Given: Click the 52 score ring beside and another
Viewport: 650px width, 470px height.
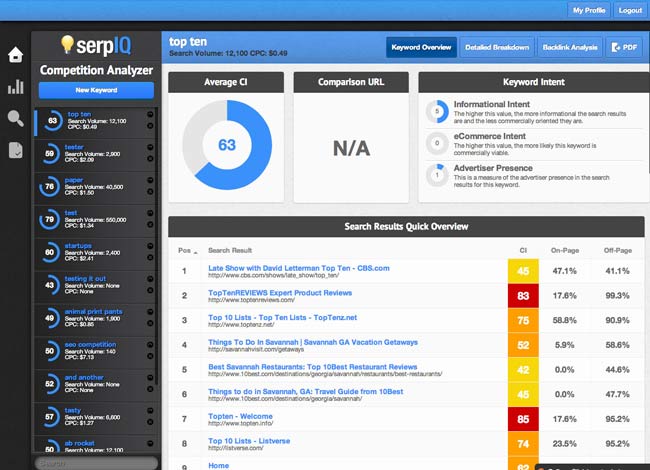Looking at the screenshot, I should (x=49, y=383).
